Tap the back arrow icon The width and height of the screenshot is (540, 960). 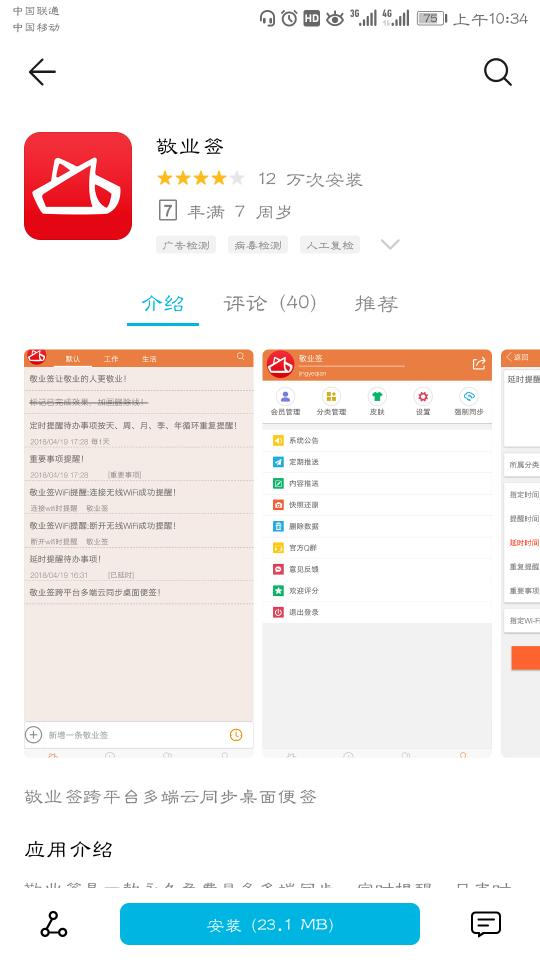coord(42,72)
